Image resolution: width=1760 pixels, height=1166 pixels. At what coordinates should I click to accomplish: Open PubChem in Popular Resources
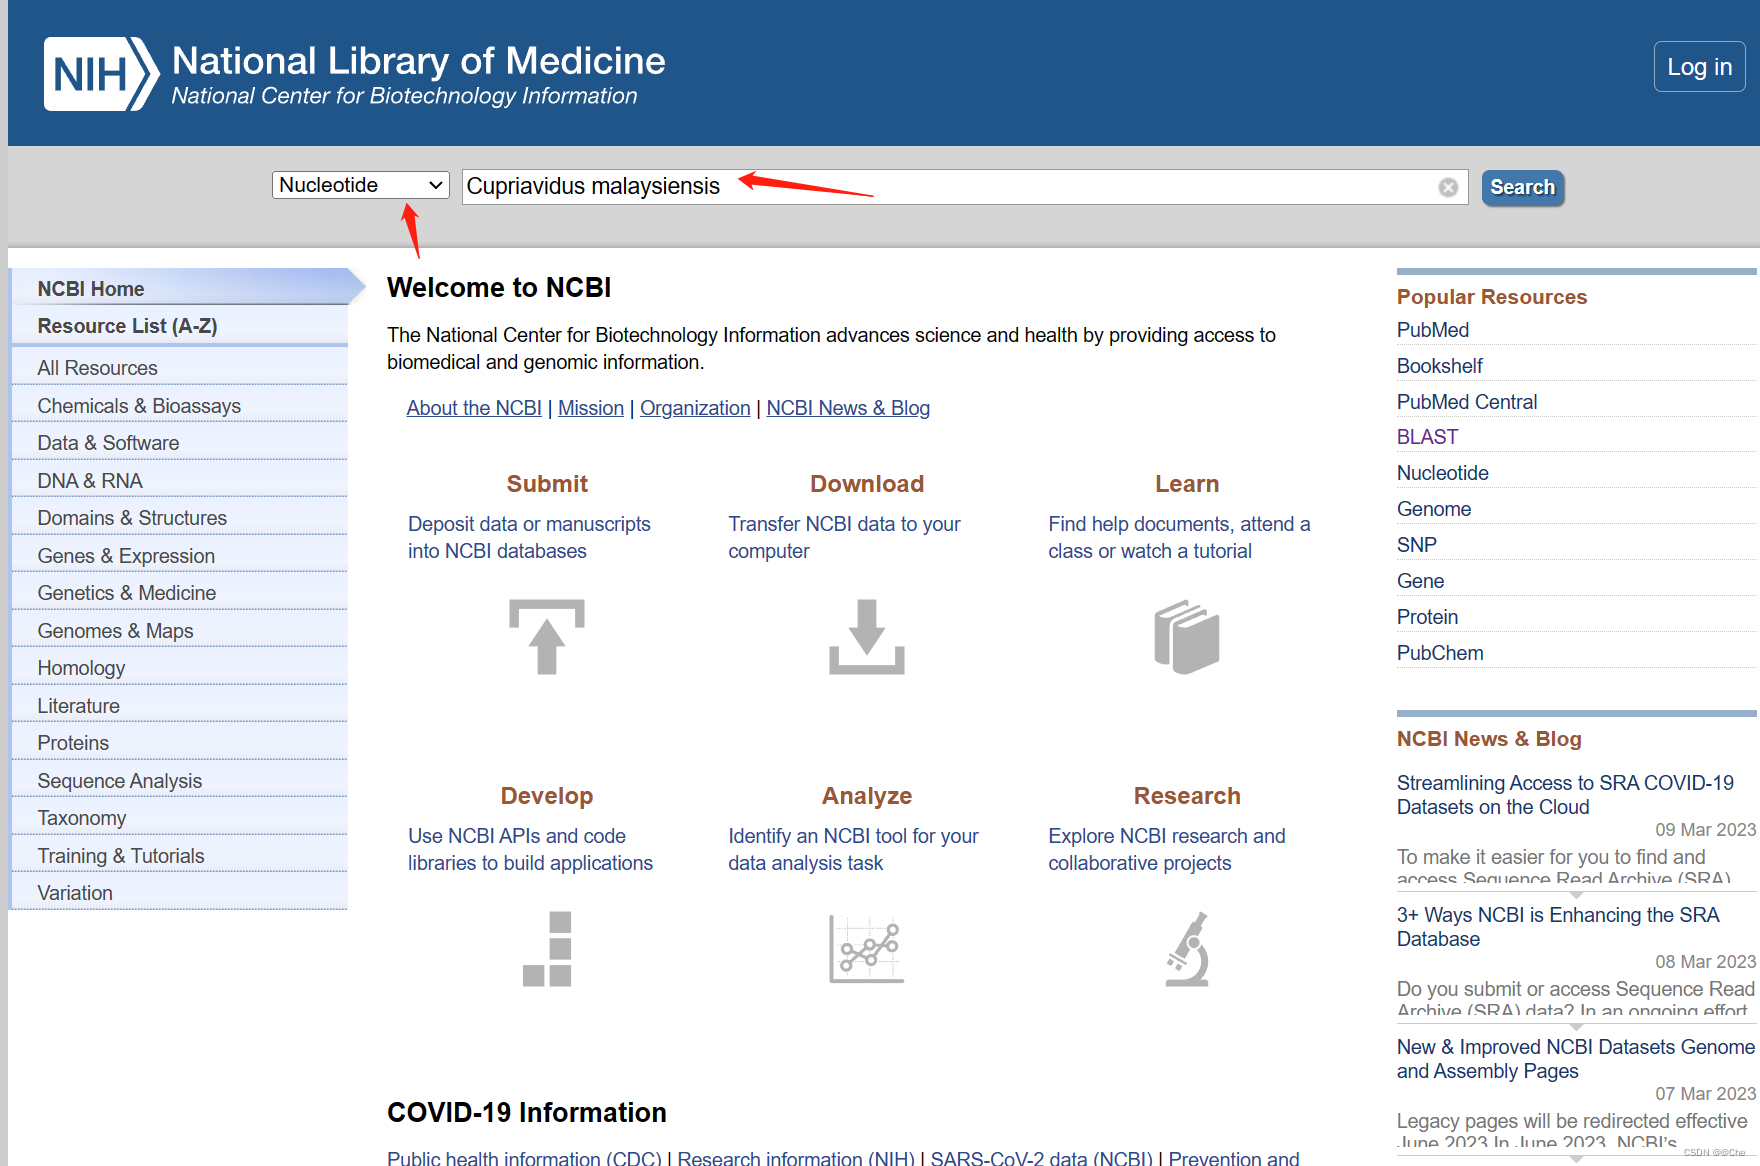point(1440,653)
